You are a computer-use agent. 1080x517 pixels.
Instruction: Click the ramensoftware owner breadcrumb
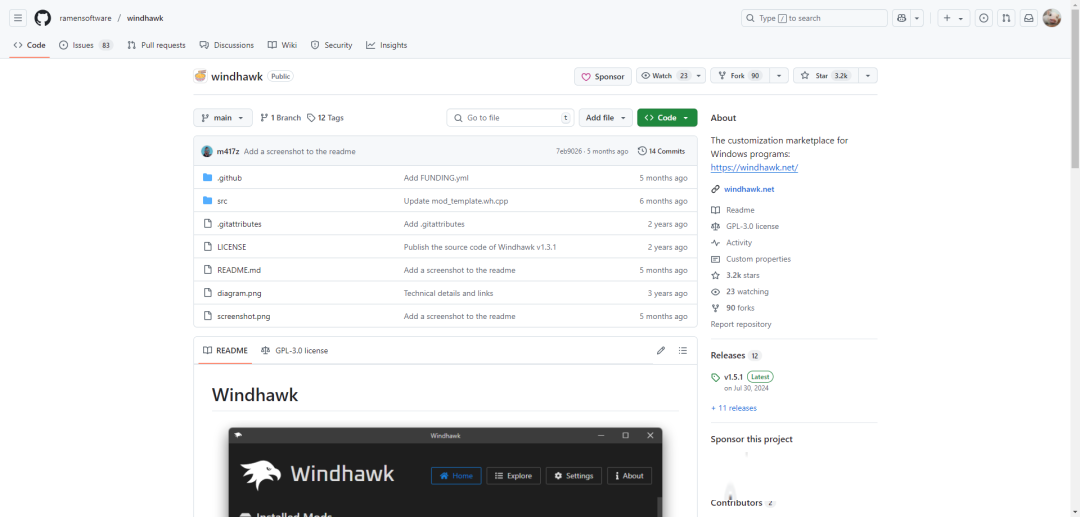point(85,19)
